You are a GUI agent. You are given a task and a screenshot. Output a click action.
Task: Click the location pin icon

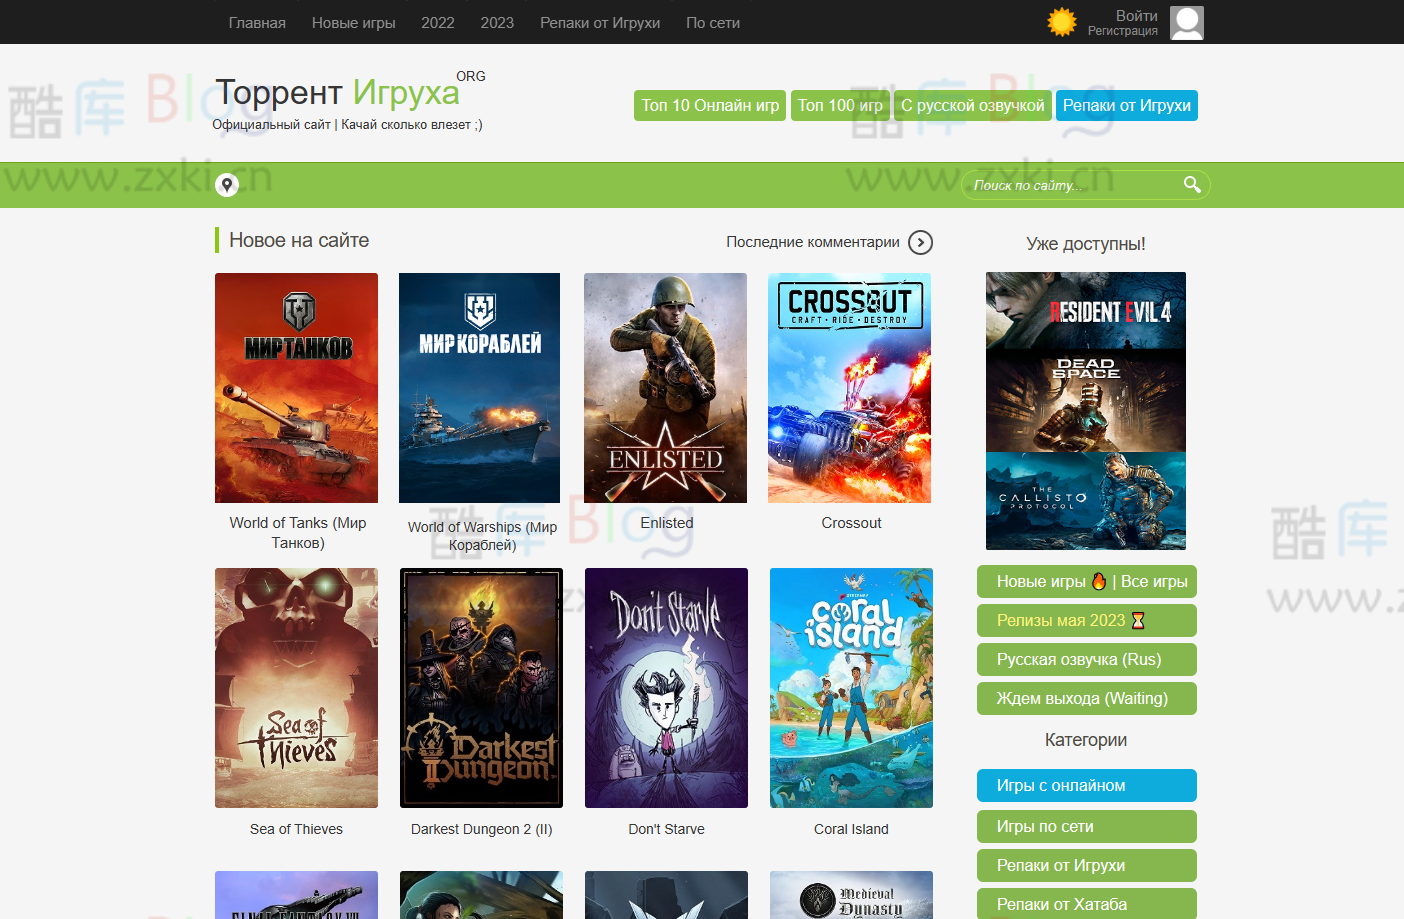tap(227, 185)
